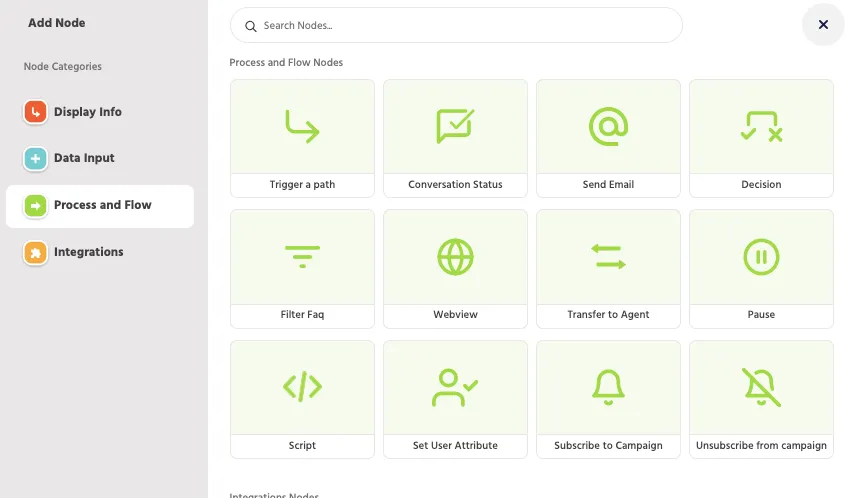Image resolution: width=847 pixels, height=498 pixels.
Task: Select the Pause node icon
Action: (761, 257)
